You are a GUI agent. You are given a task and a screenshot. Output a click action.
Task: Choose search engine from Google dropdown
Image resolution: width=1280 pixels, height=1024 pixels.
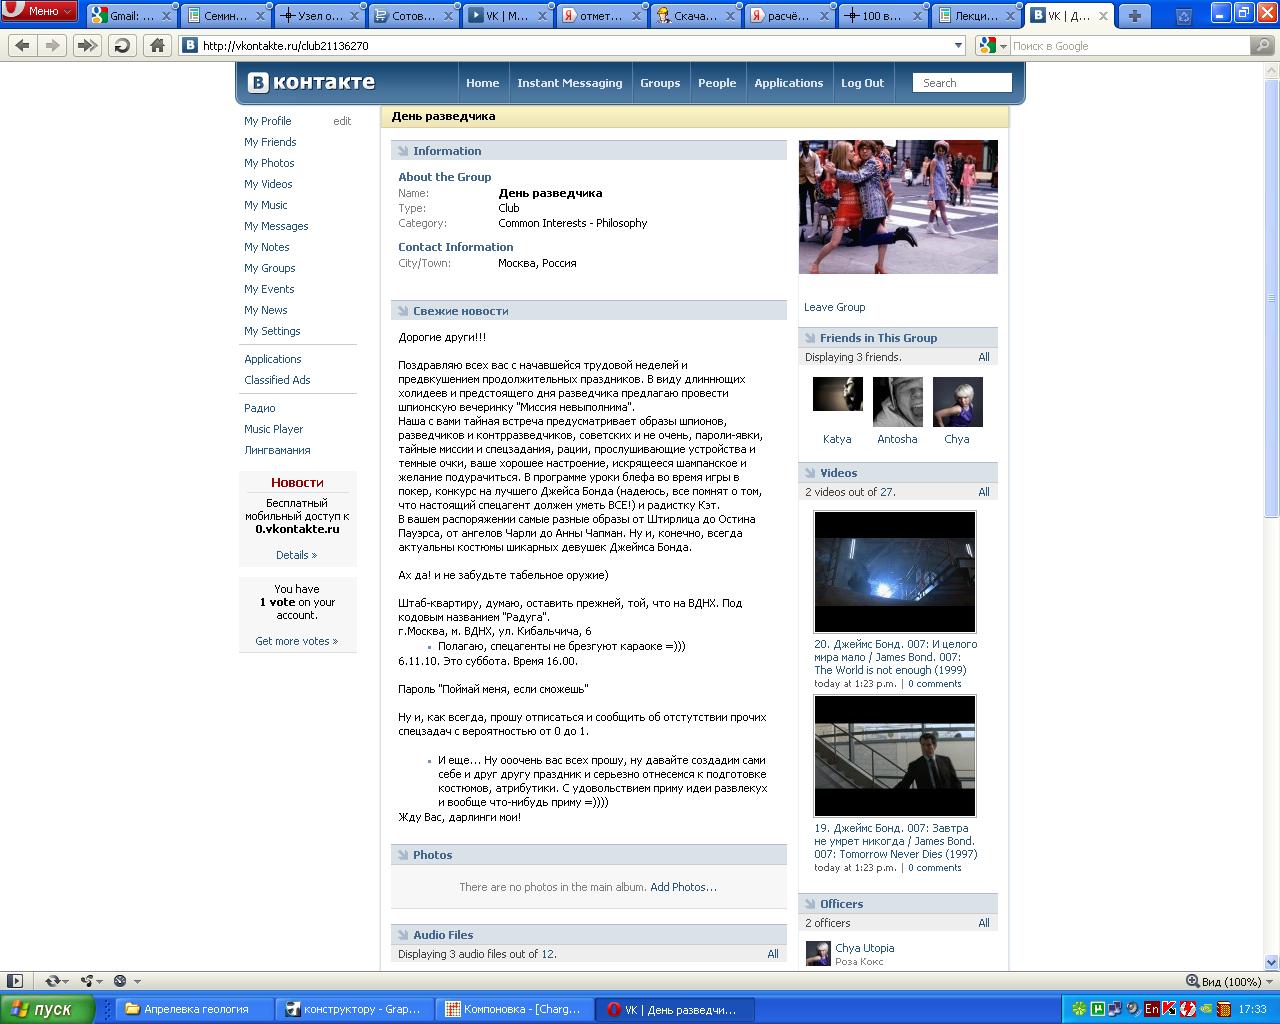point(993,46)
